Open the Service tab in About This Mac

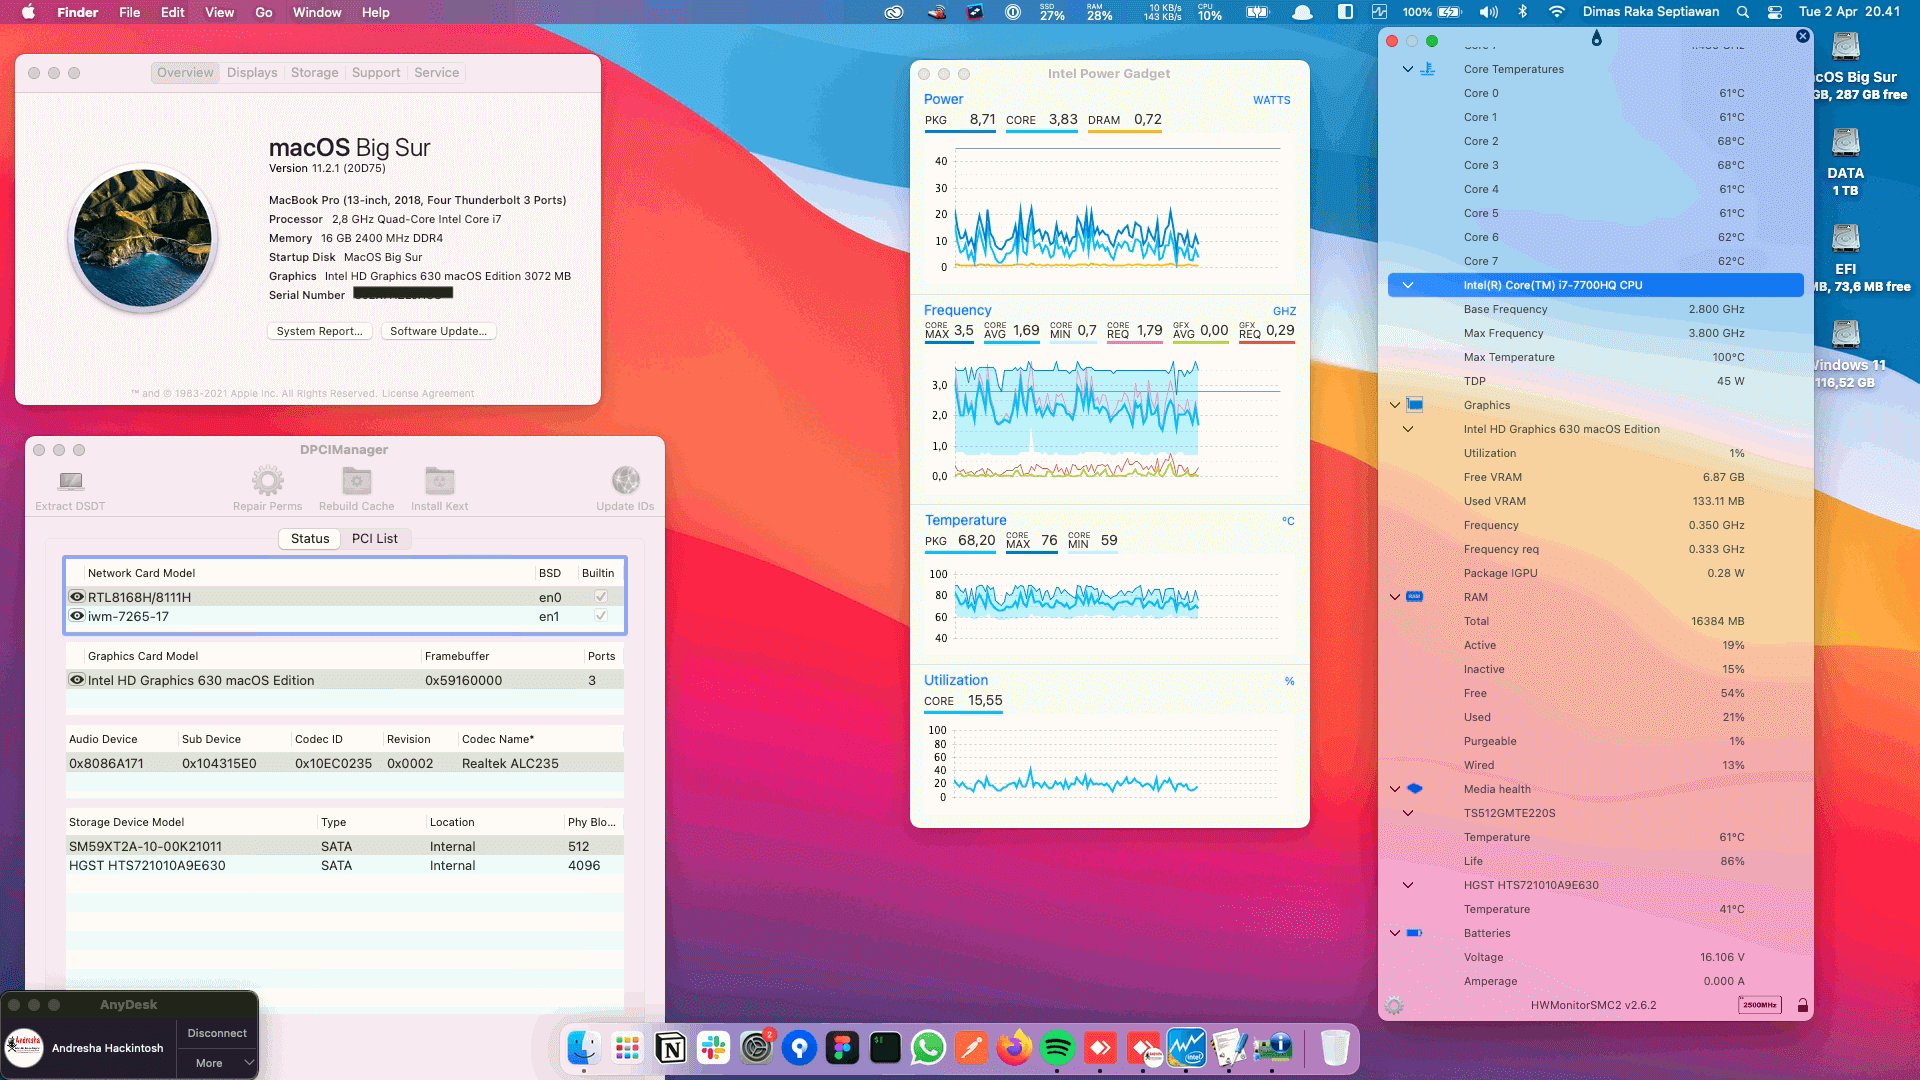pyautogui.click(x=436, y=73)
